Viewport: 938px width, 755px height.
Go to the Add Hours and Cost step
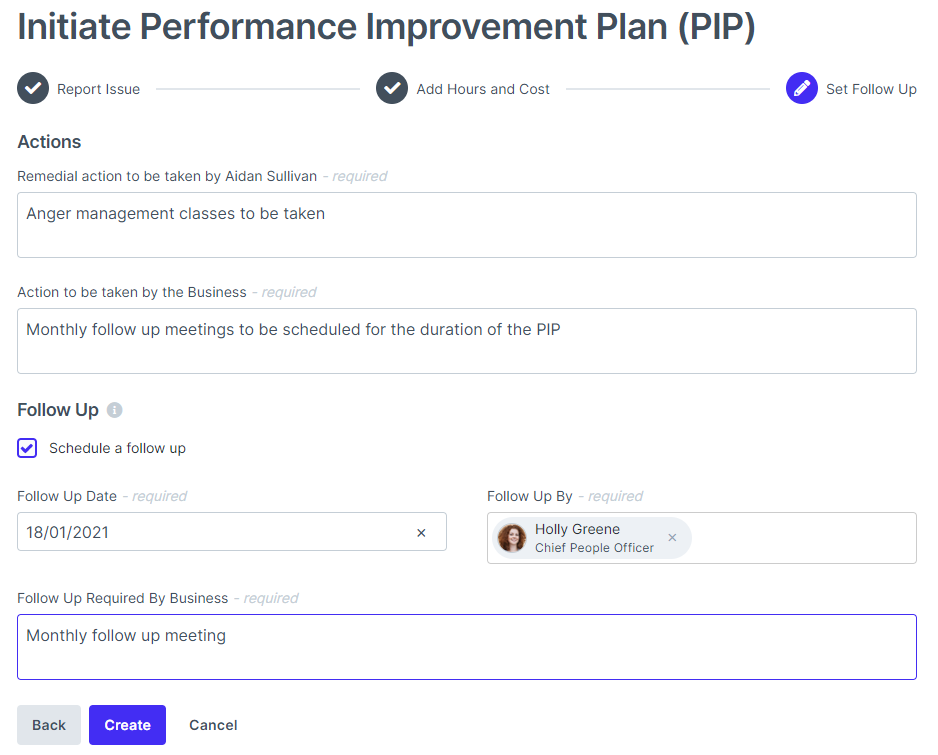click(483, 89)
